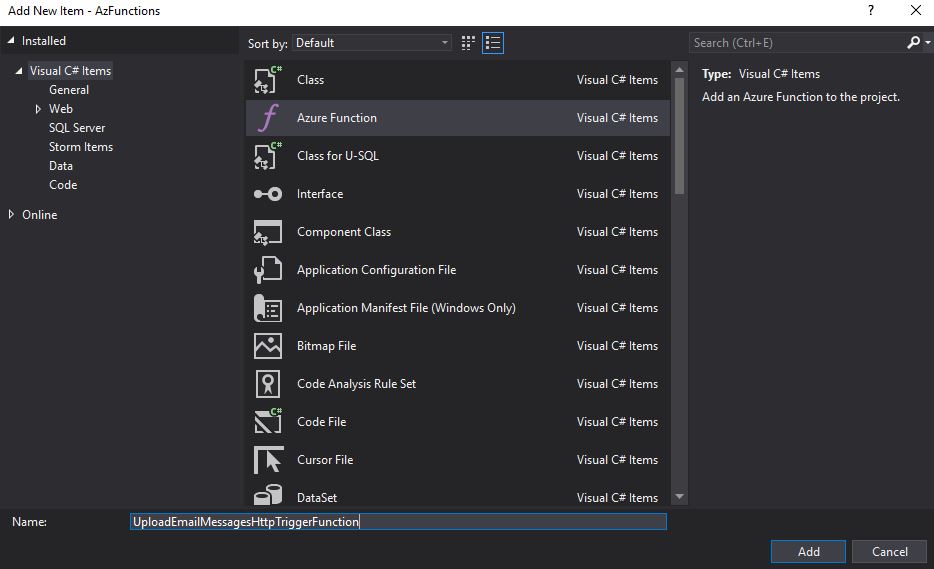Choose the Interface template icon
This screenshot has height=569, width=934.
tap(268, 194)
